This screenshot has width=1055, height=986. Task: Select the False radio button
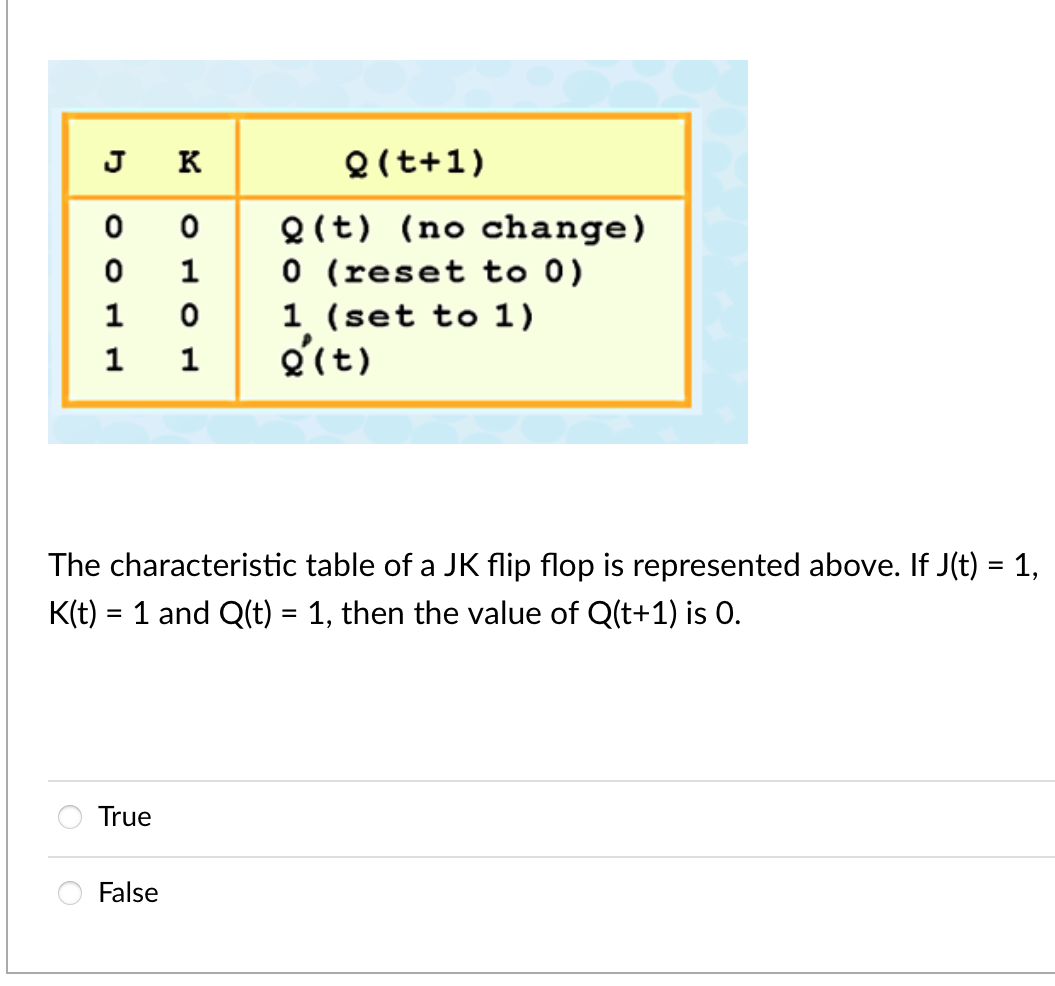coord(70,893)
